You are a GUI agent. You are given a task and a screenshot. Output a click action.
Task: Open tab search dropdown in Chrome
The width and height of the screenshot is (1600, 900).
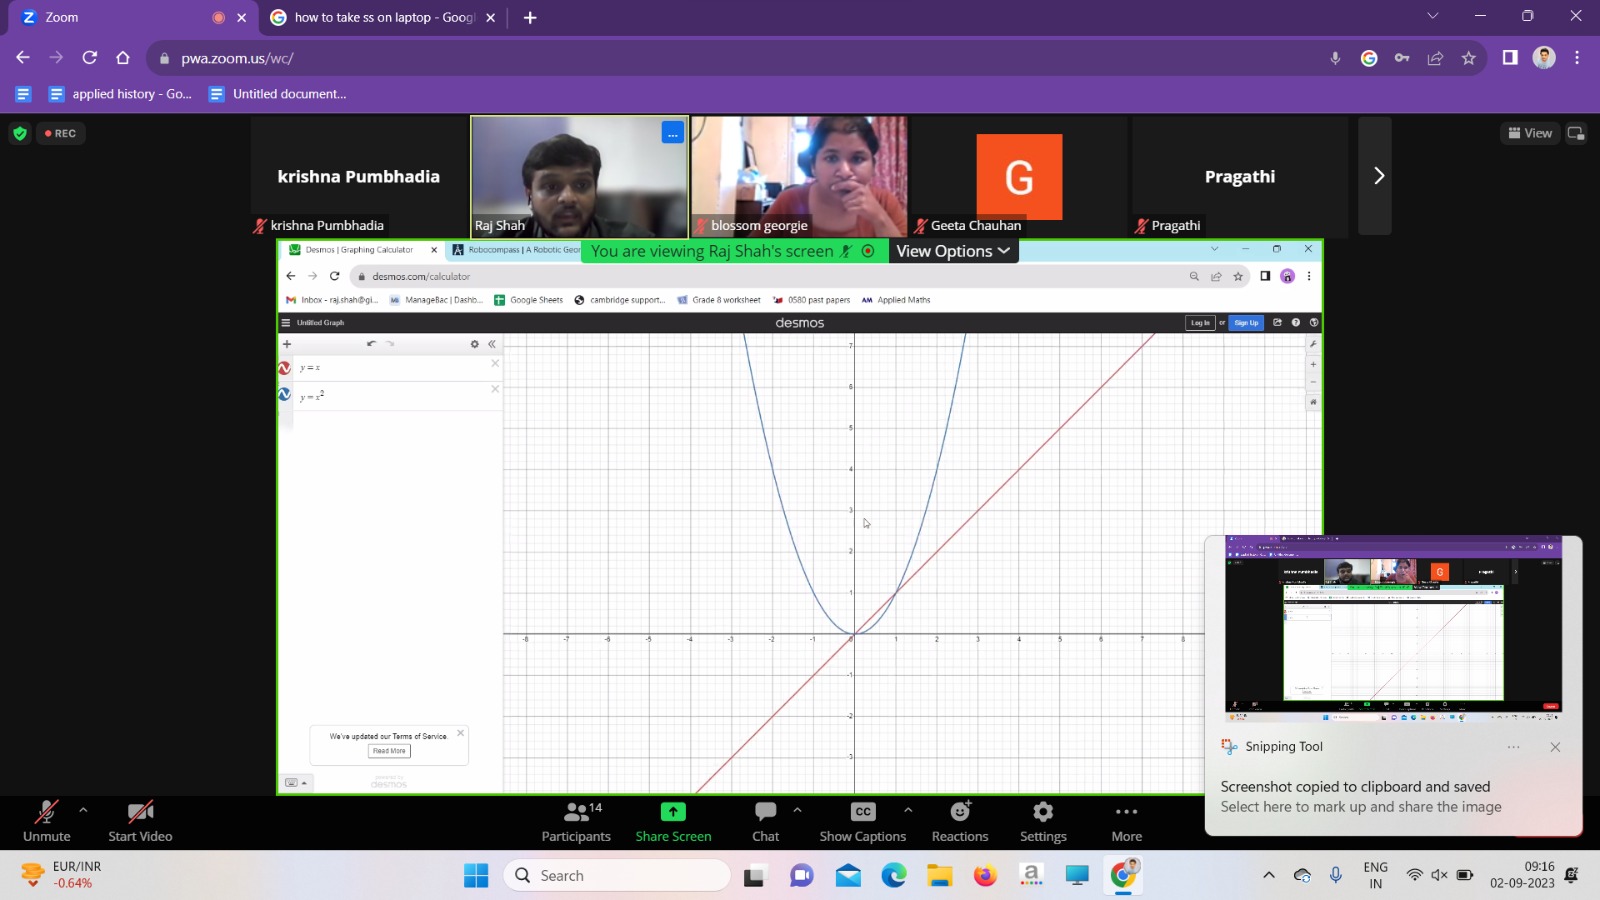[1432, 16]
